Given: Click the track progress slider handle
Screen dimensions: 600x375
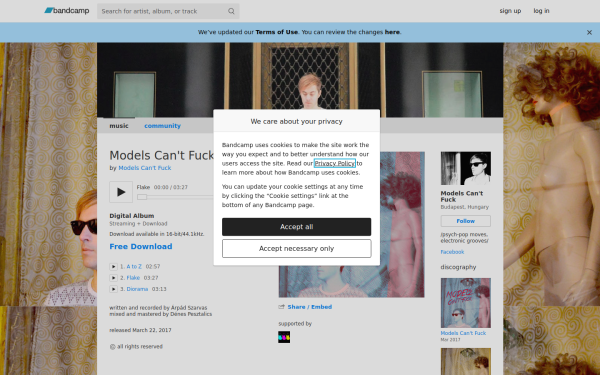Looking at the screenshot, I should coord(142,197).
